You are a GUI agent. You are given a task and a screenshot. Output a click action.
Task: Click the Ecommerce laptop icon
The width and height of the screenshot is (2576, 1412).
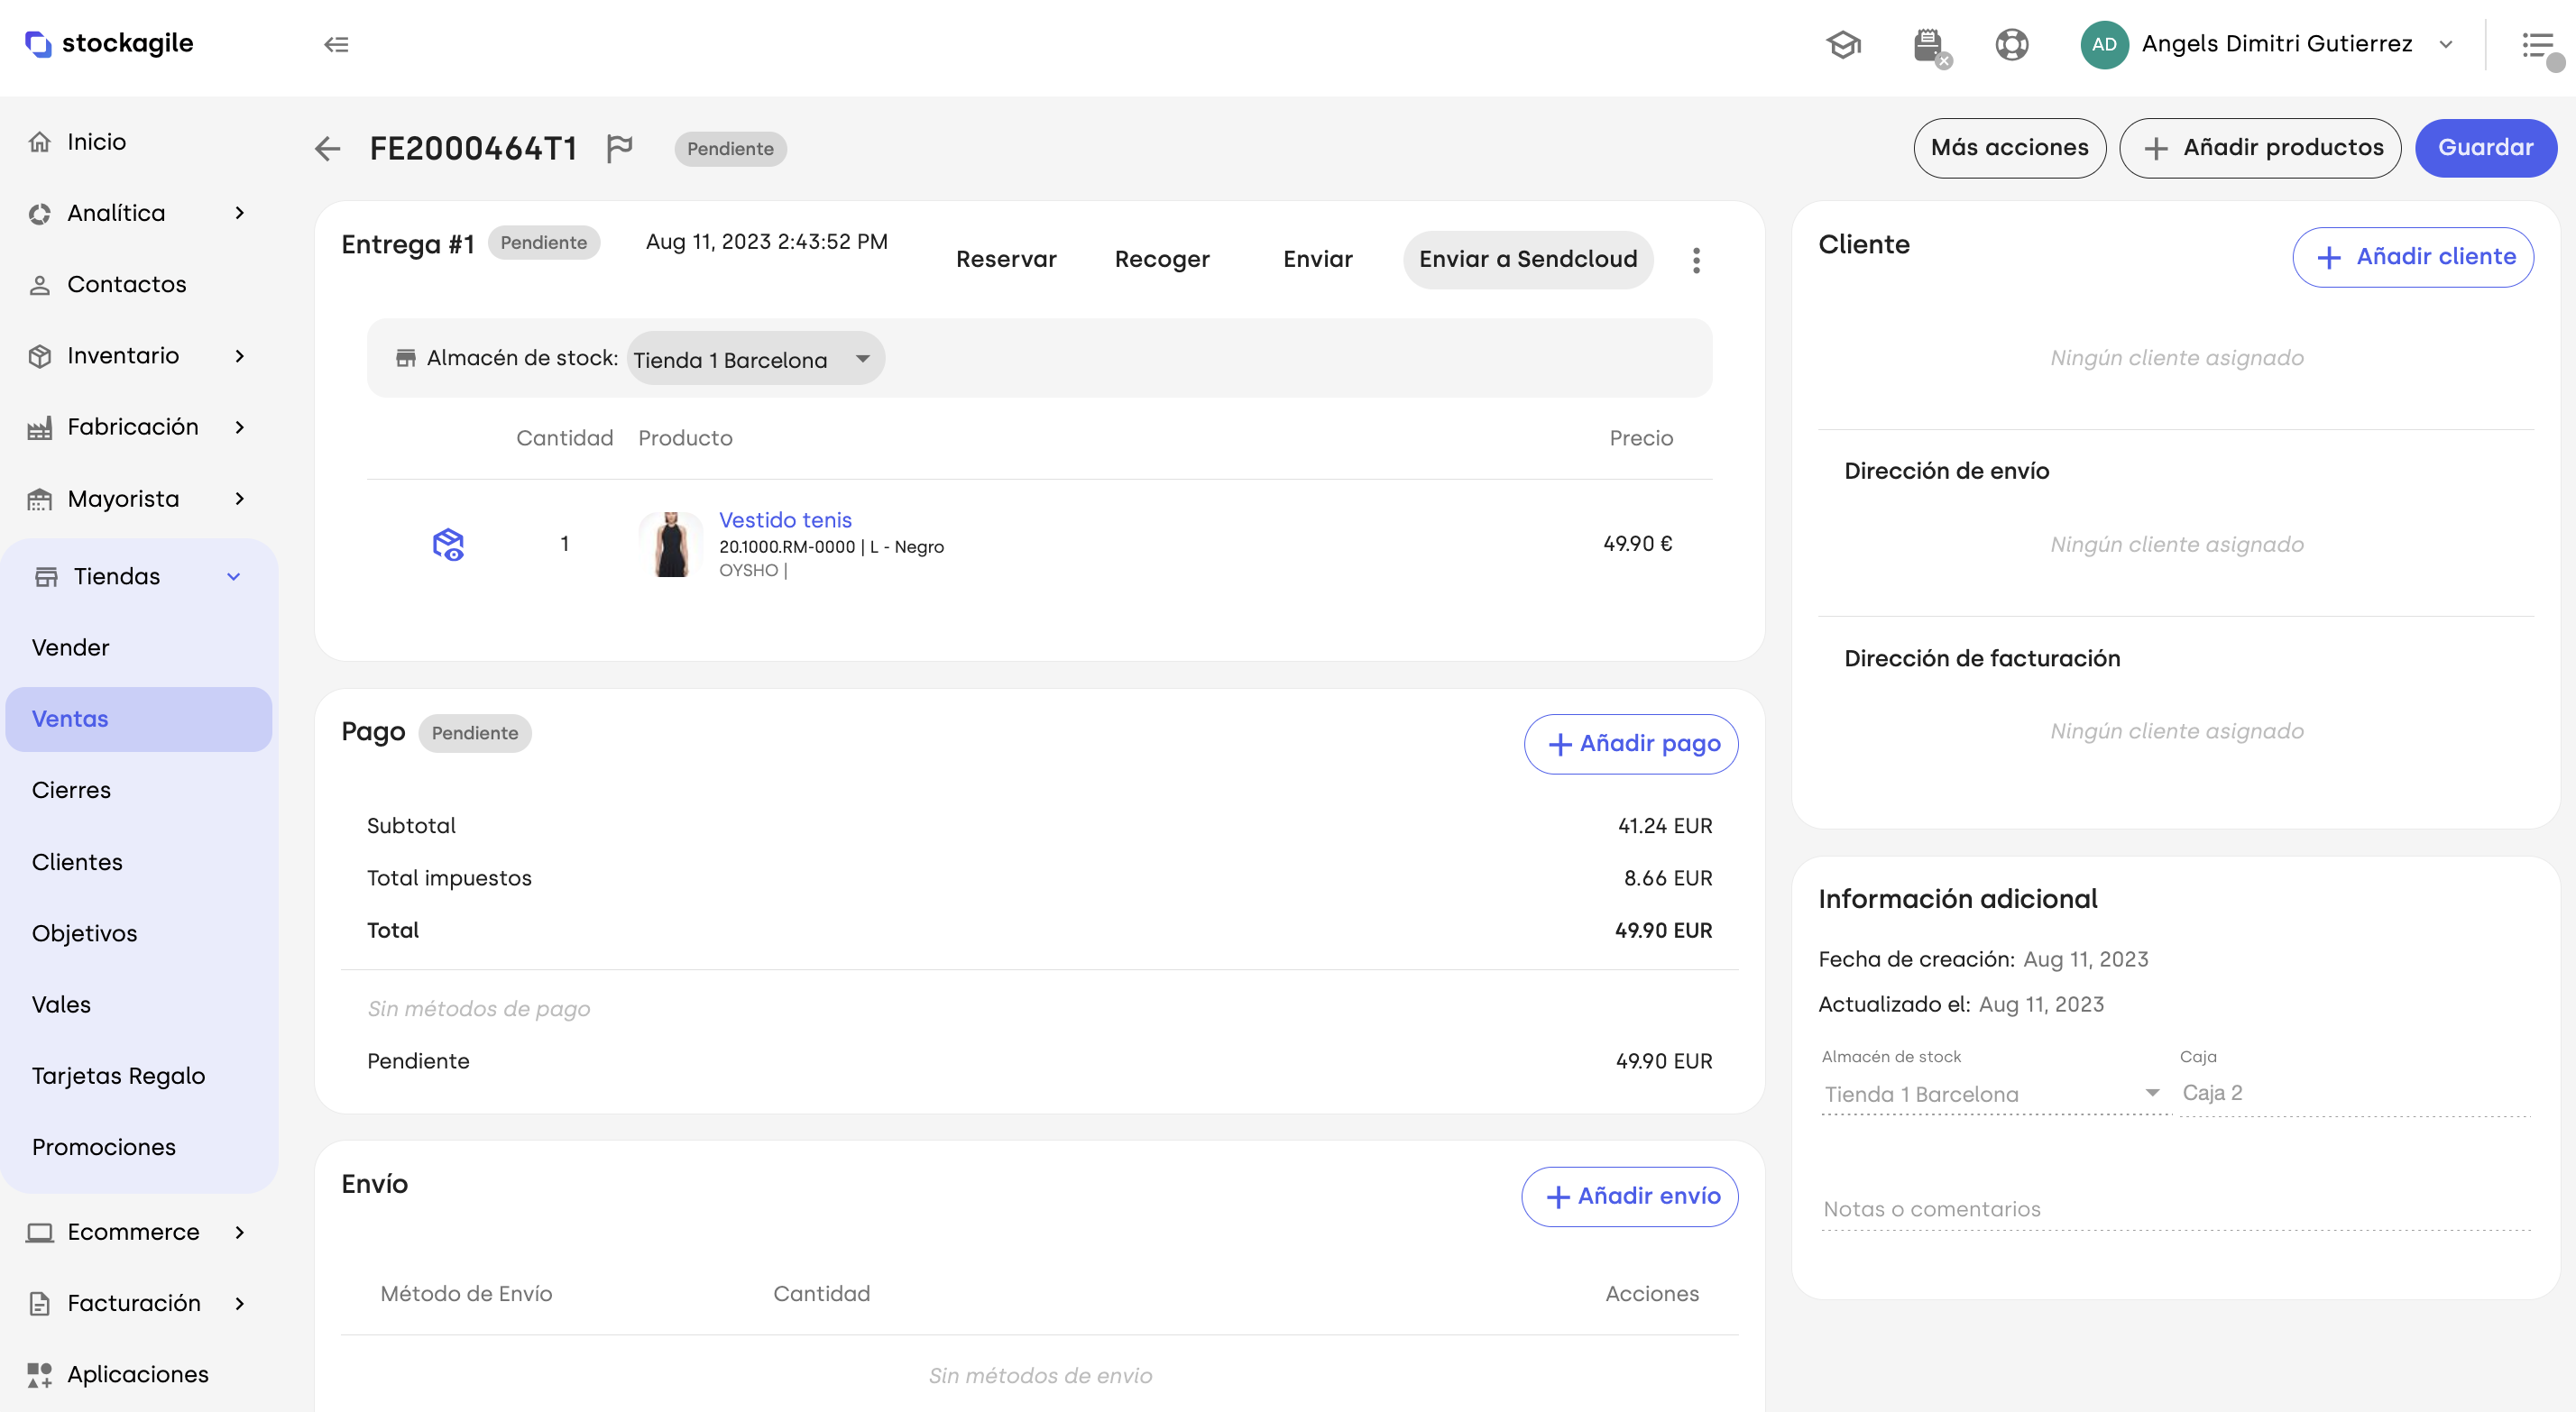[x=40, y=1232]
